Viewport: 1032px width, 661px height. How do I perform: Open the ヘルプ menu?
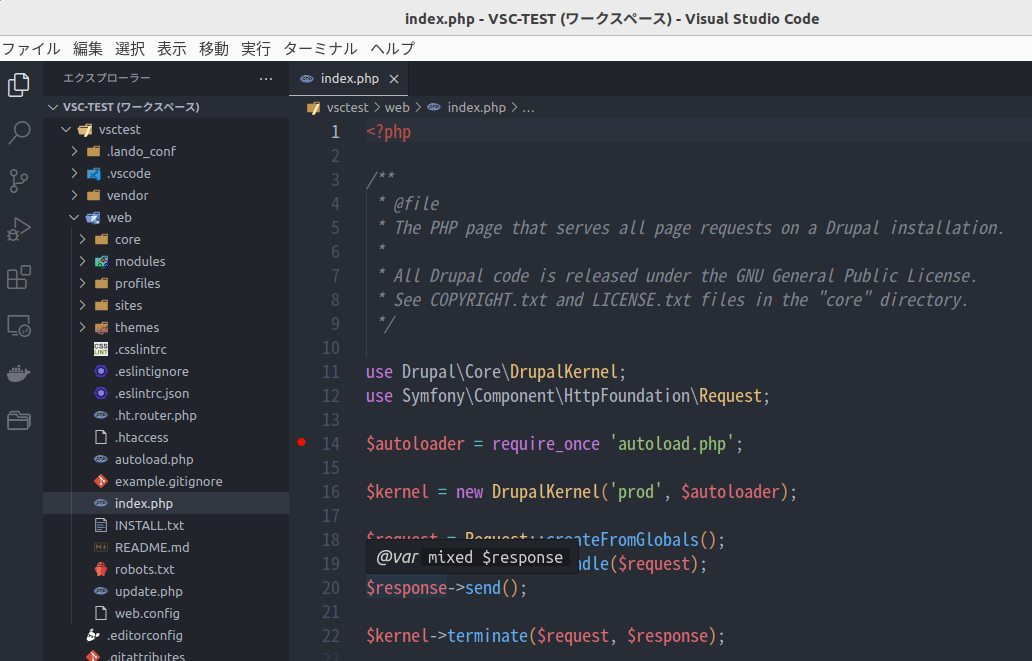click(x=393, y=49)
